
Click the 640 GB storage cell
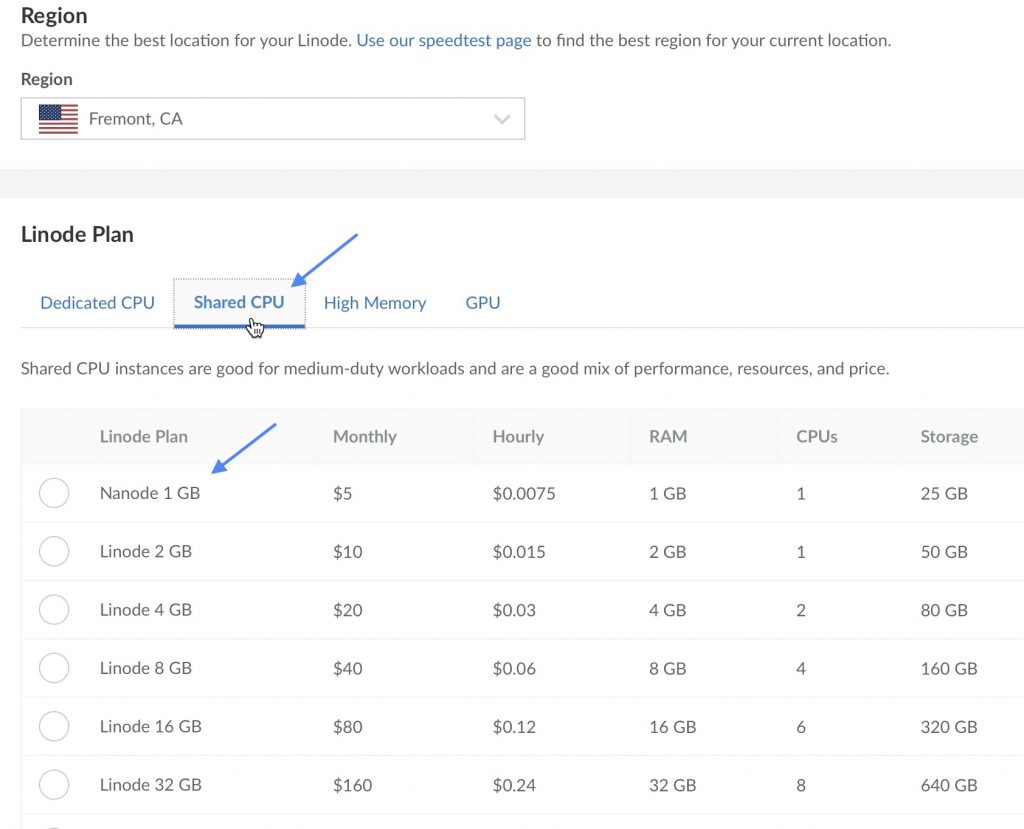949,785
